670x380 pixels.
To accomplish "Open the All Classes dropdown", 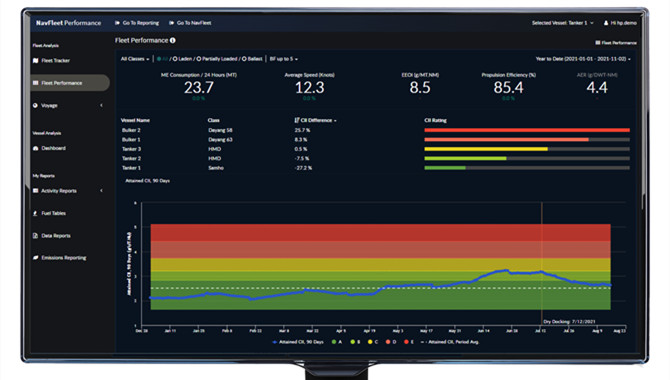I will tap(135, 59).
